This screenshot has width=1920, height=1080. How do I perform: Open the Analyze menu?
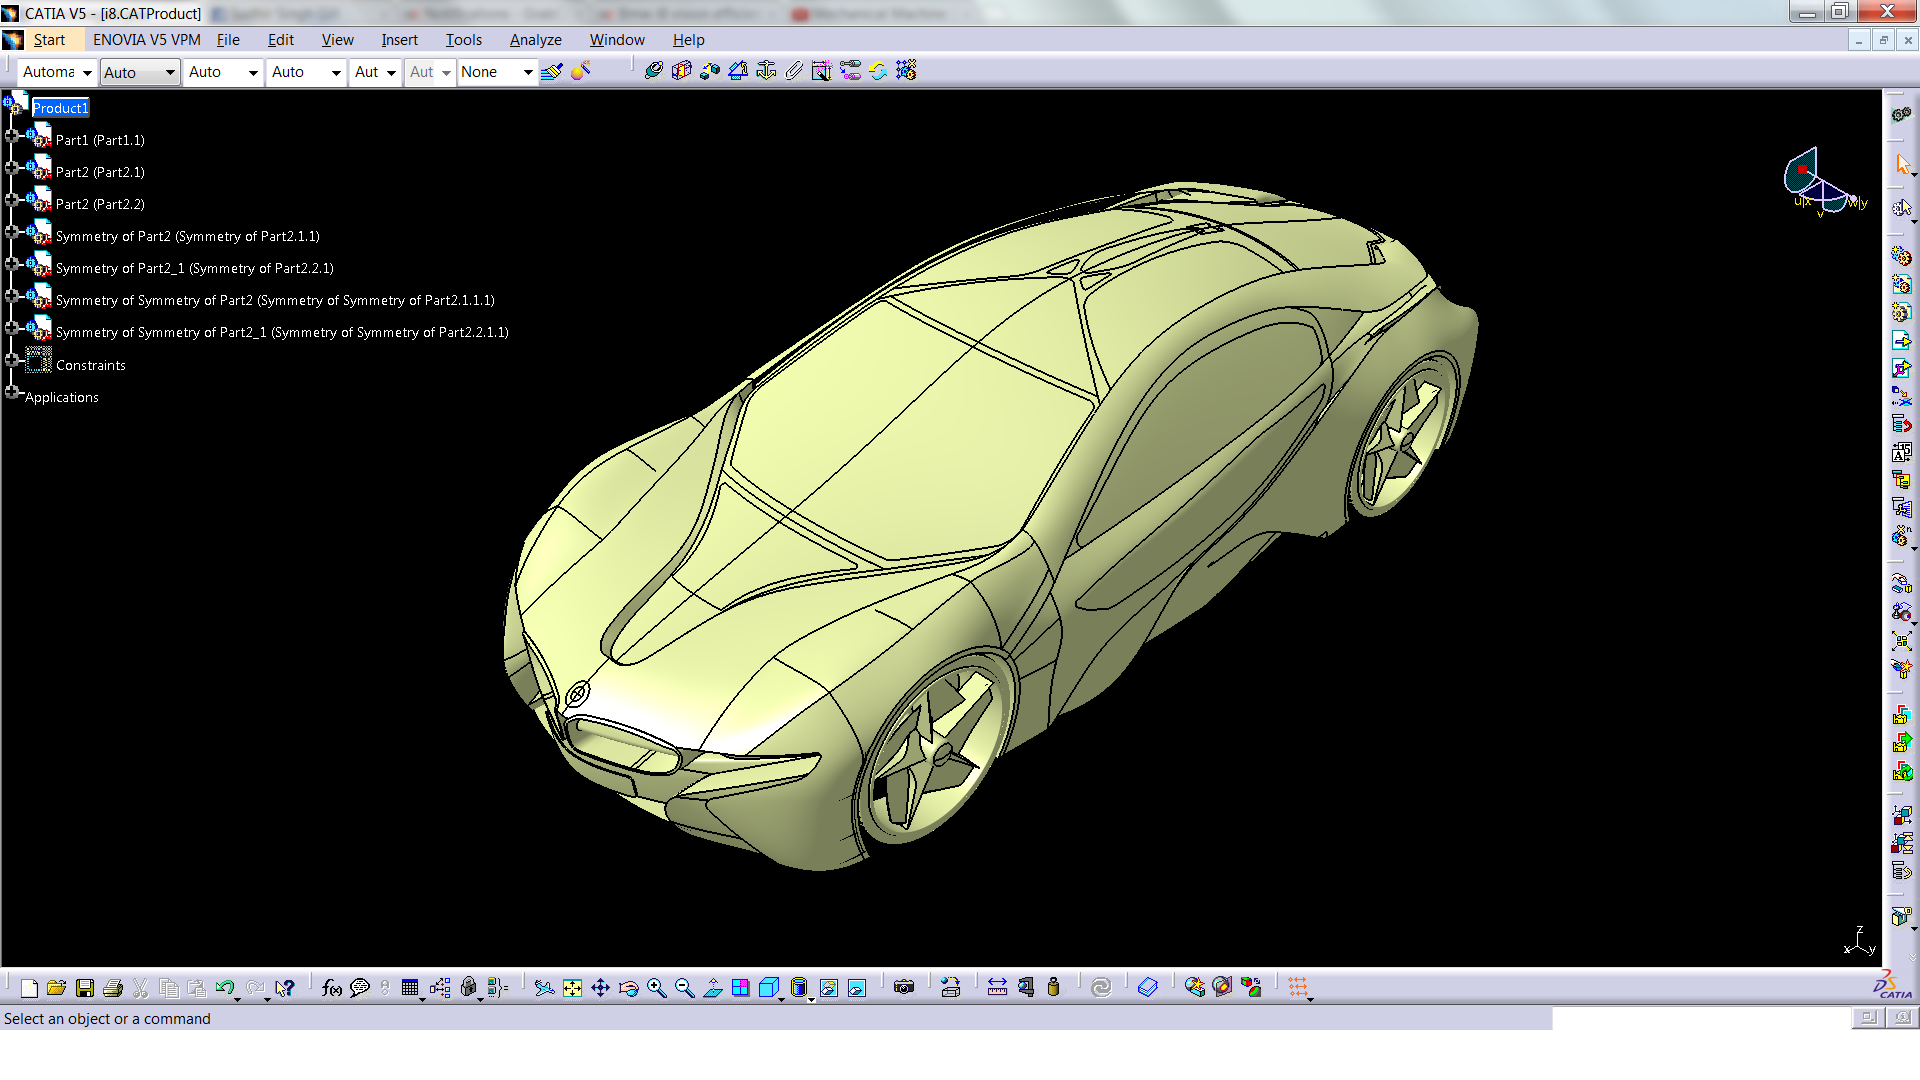[535, 40]
